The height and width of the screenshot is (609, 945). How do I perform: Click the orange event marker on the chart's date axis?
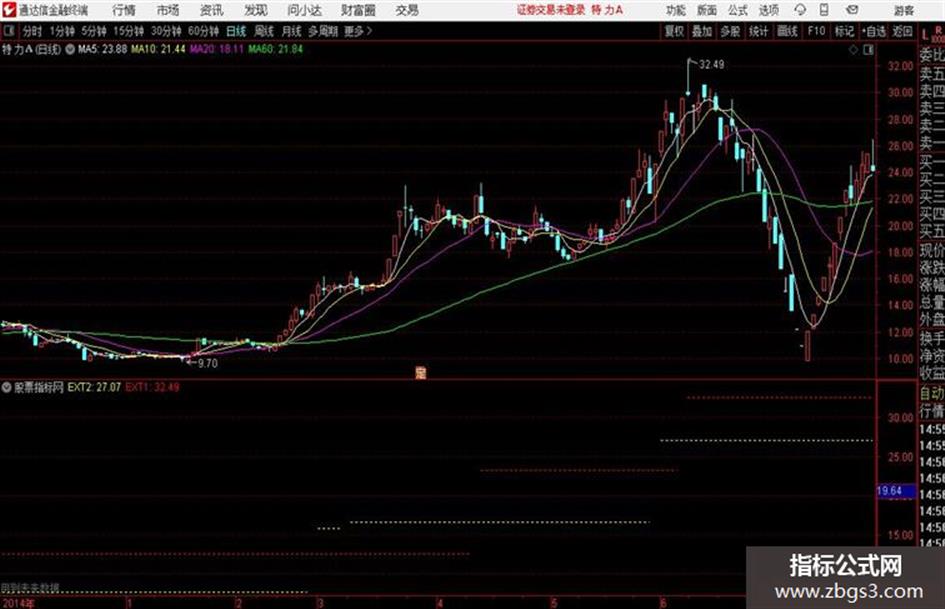421,373
